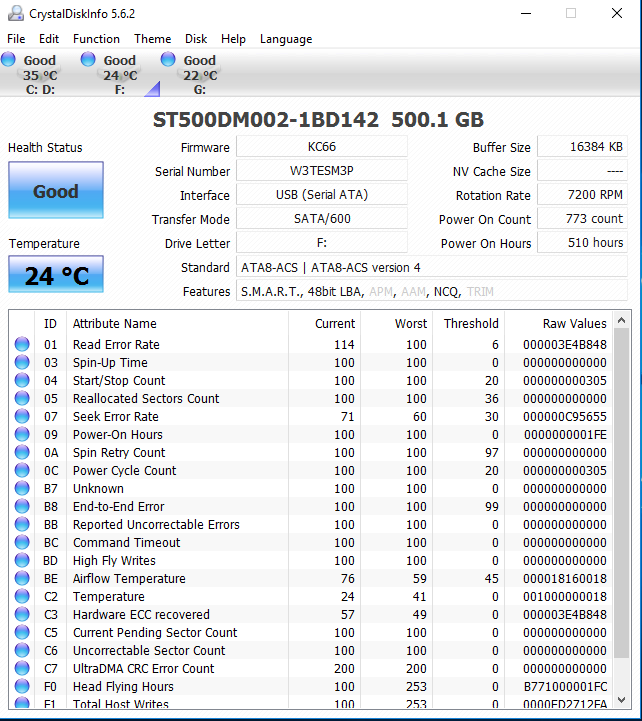Click status orb for Reallocated Sectors Count
The width and height of the screenshot is (642, 721).
point(22,398)
